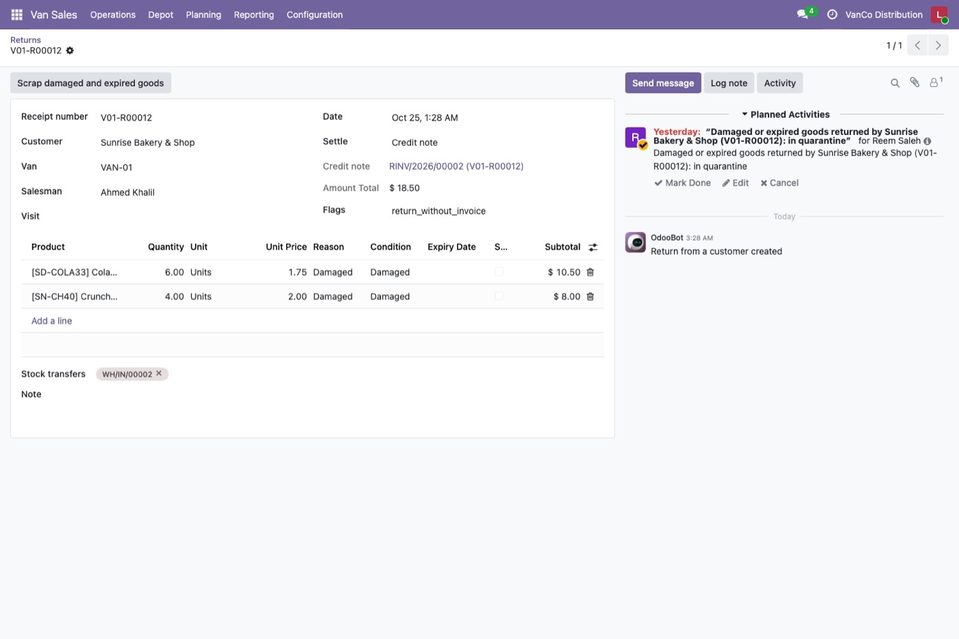Open the Configuration menu
959x639 pixels.
314,15
